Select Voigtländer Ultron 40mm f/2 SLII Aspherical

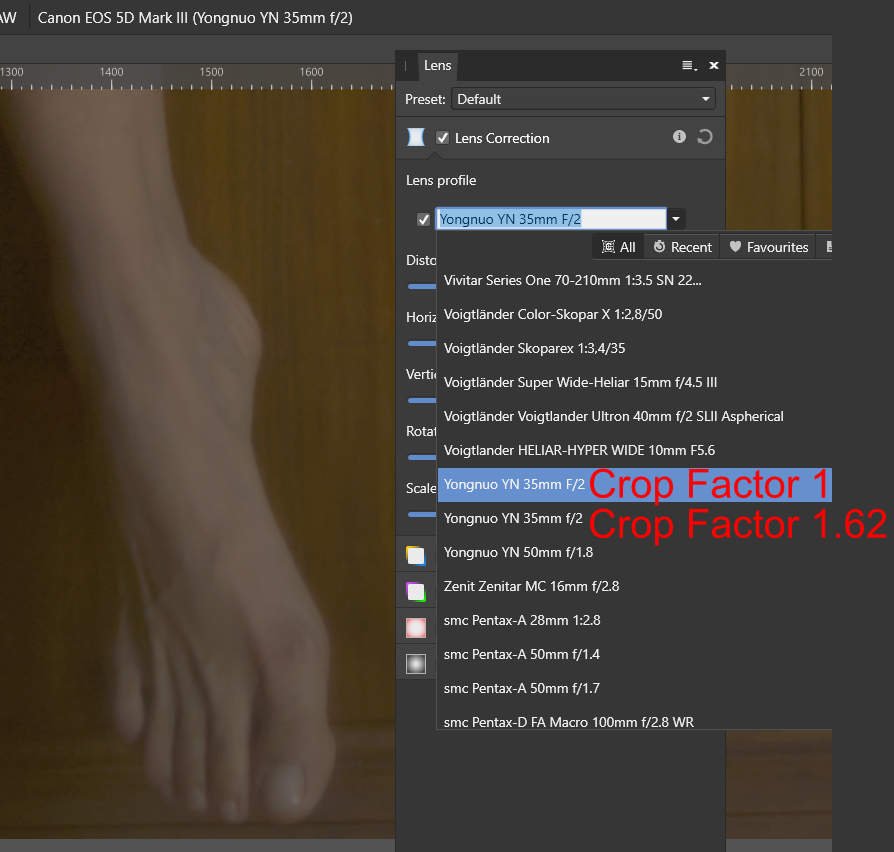[x=635, y=416]
